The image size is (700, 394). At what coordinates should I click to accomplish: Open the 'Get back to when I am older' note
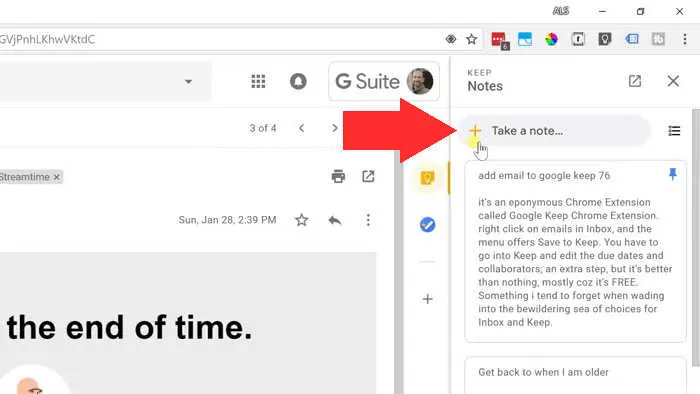tap(575, 375)
